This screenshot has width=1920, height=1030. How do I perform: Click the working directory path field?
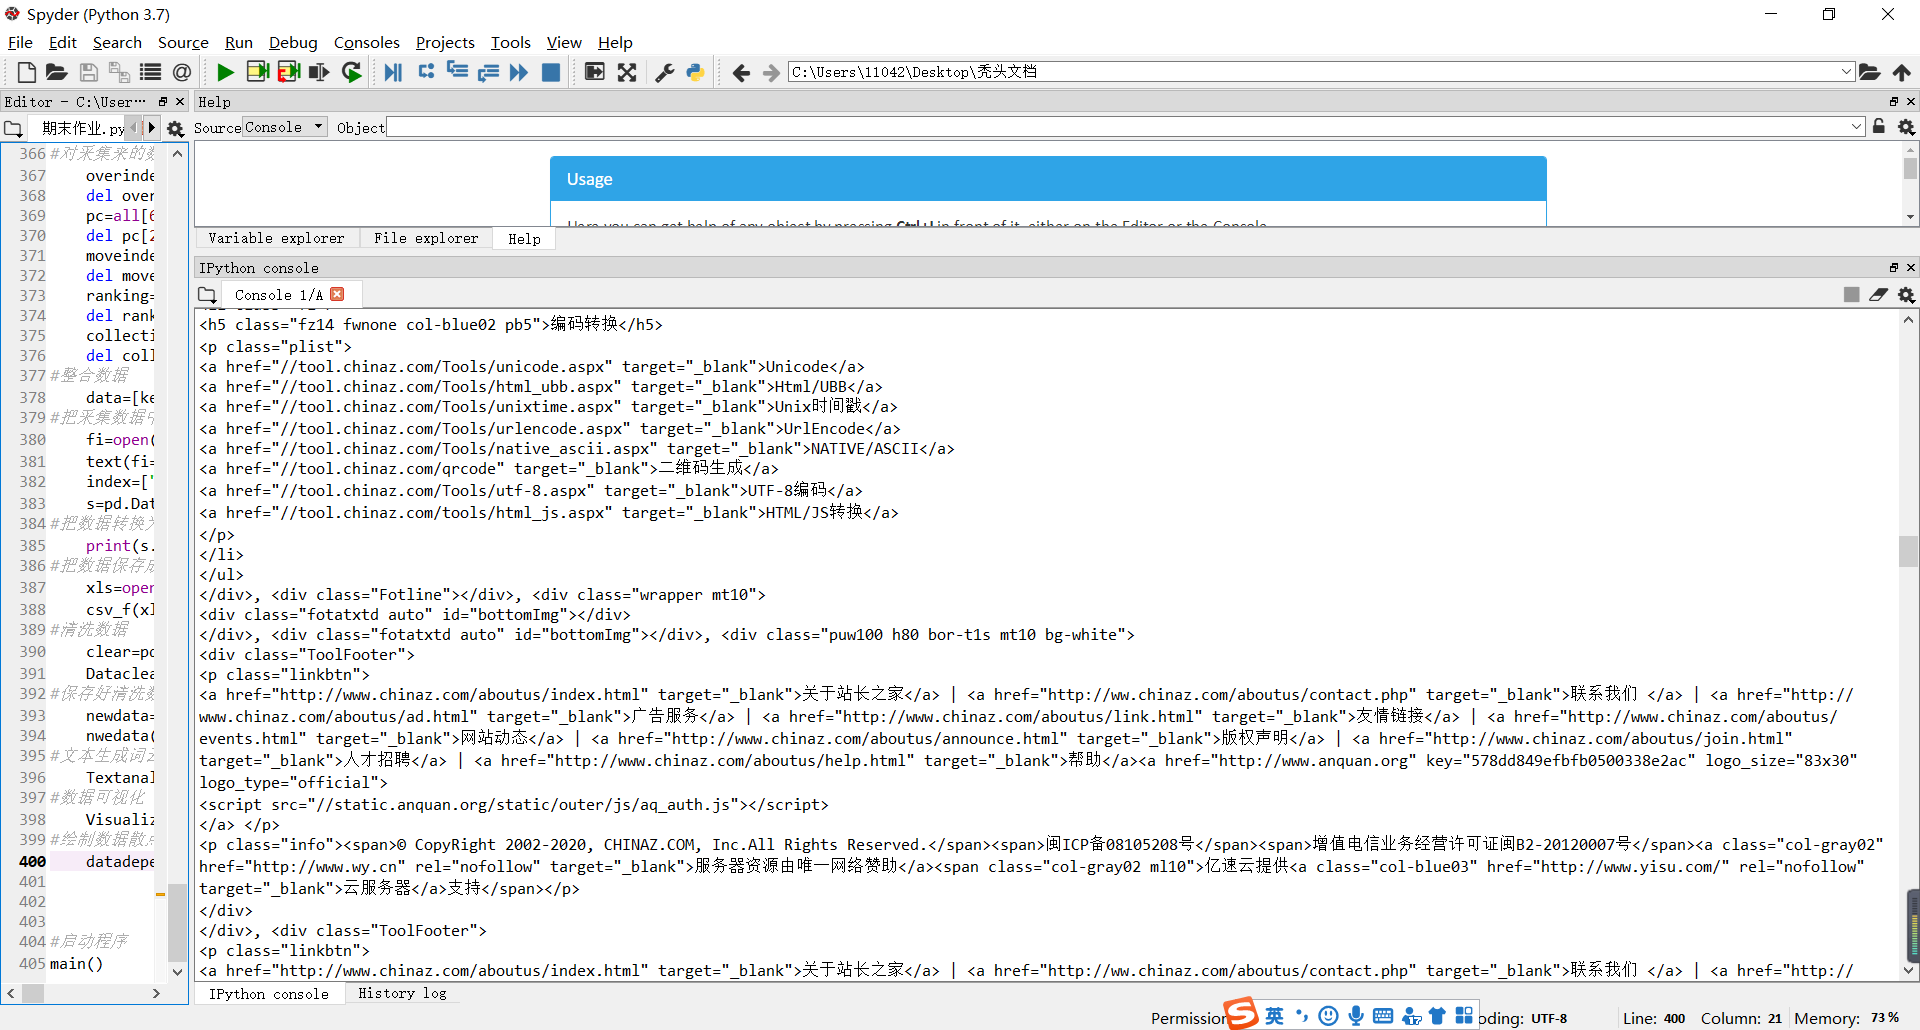pyautogui.click(x=1312, y=72)
